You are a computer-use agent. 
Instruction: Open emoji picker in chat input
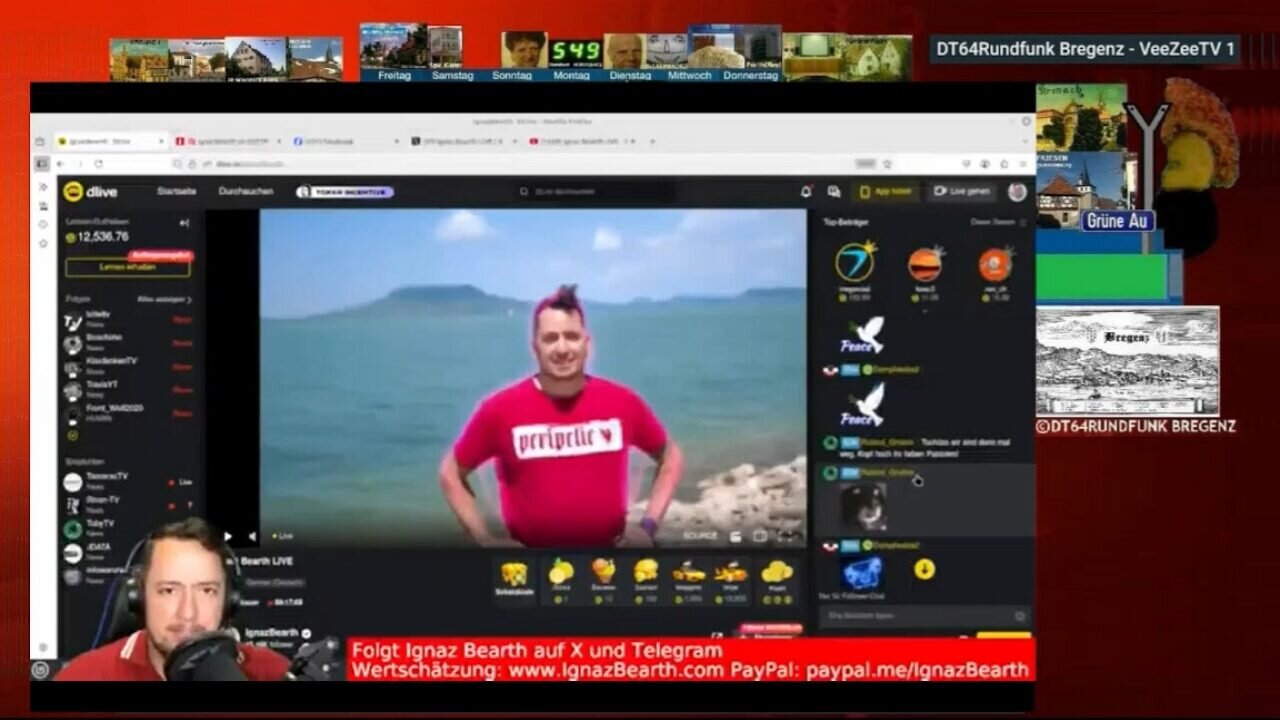(x=1020, y=616)
